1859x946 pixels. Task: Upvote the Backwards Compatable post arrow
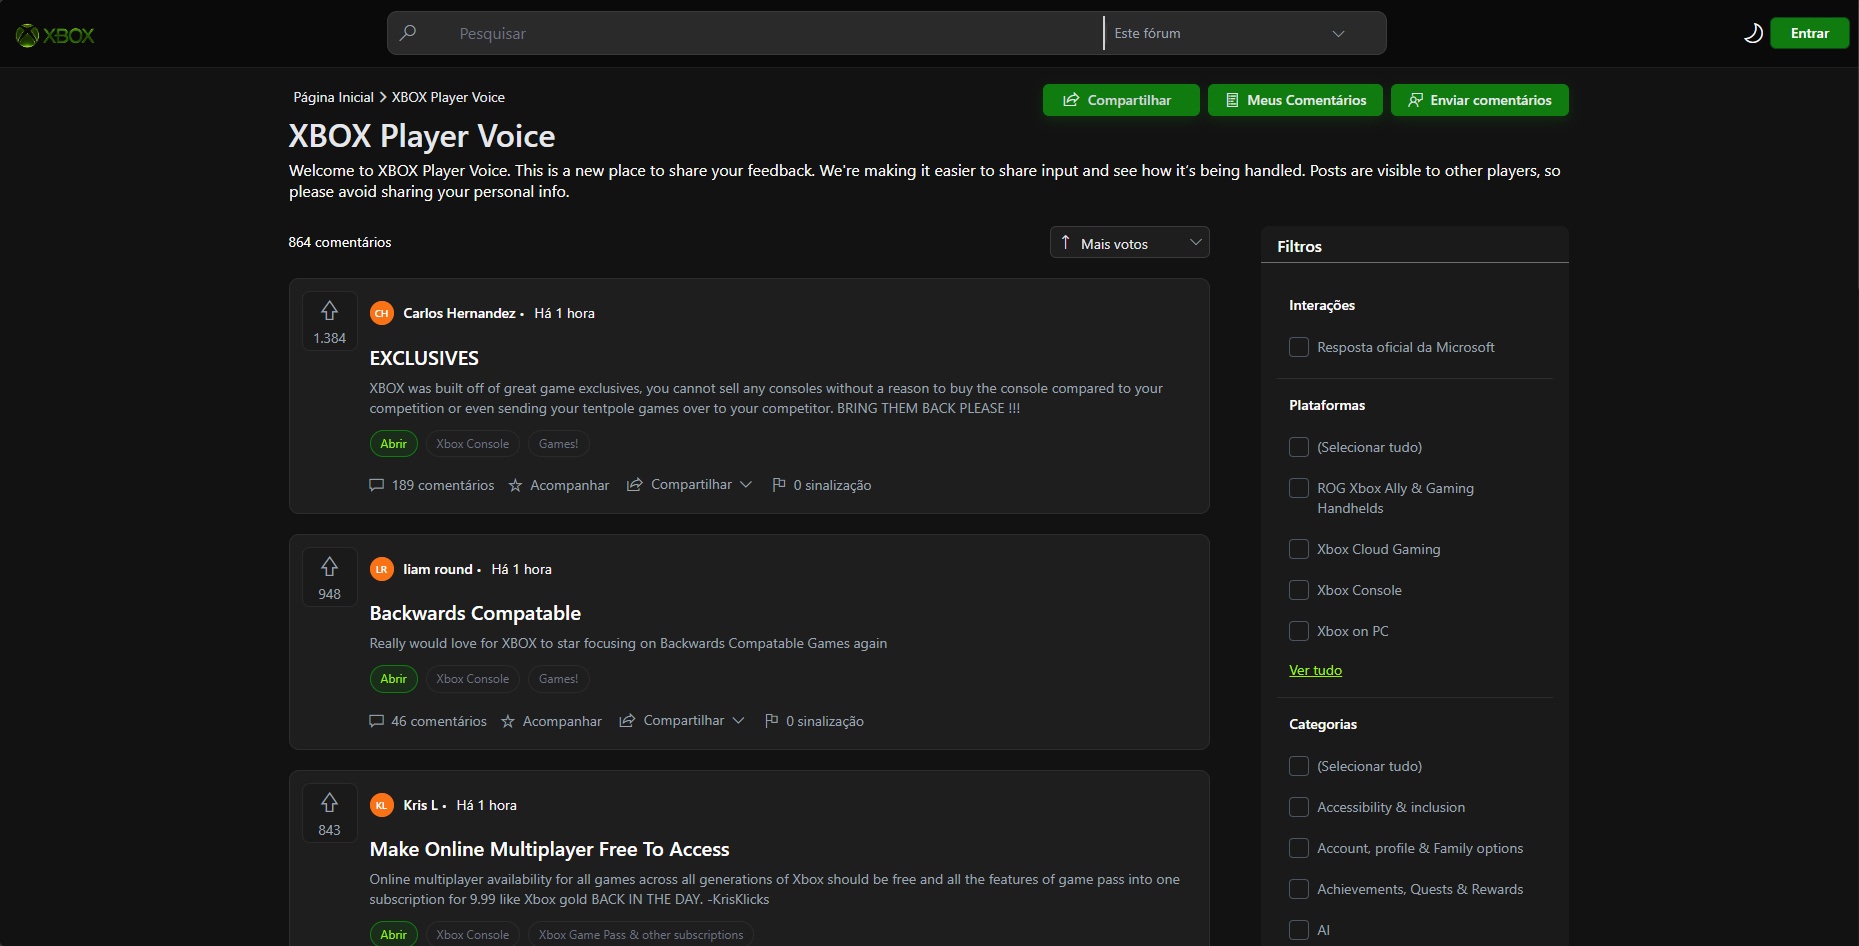(x=329, y=567)
